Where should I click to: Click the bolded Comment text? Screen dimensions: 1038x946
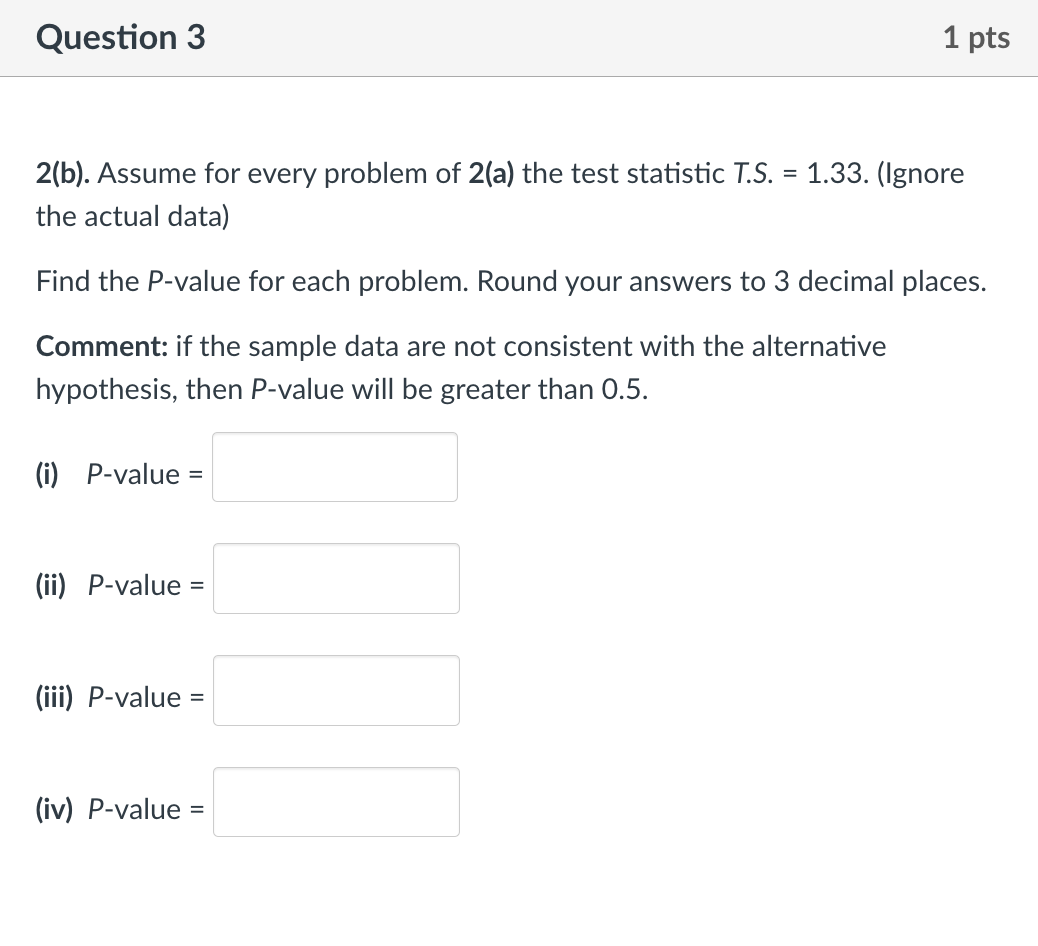coord(101,346)
